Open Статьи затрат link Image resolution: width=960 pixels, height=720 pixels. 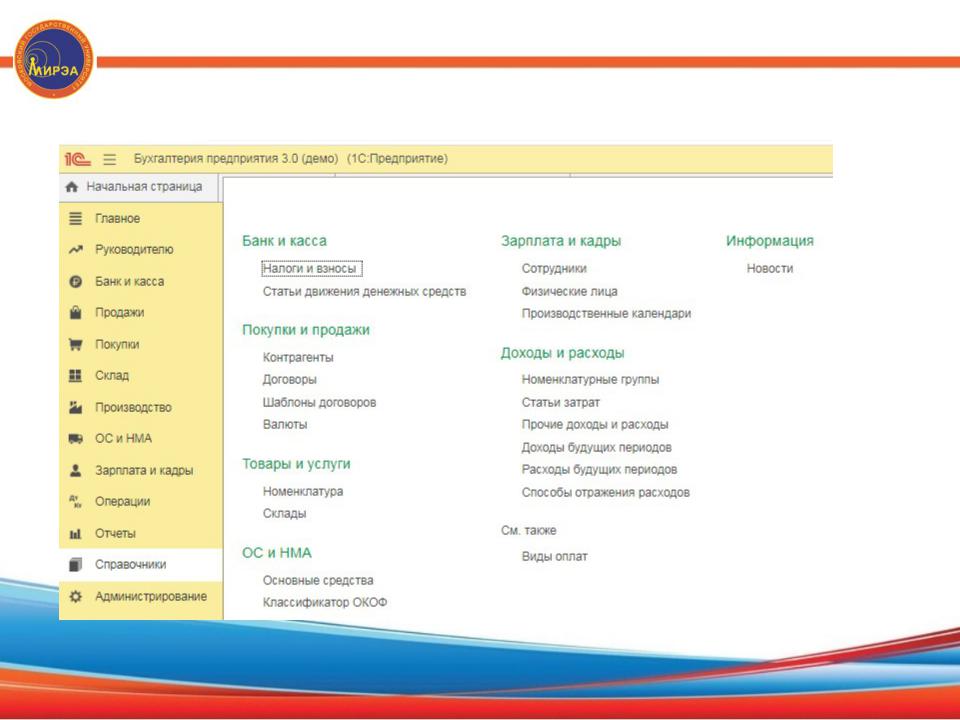(561, 402)
